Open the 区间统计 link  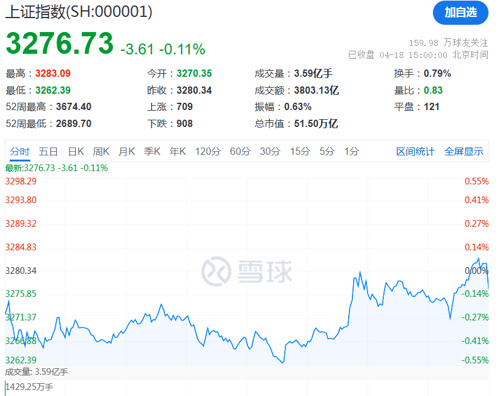(415, 152)
